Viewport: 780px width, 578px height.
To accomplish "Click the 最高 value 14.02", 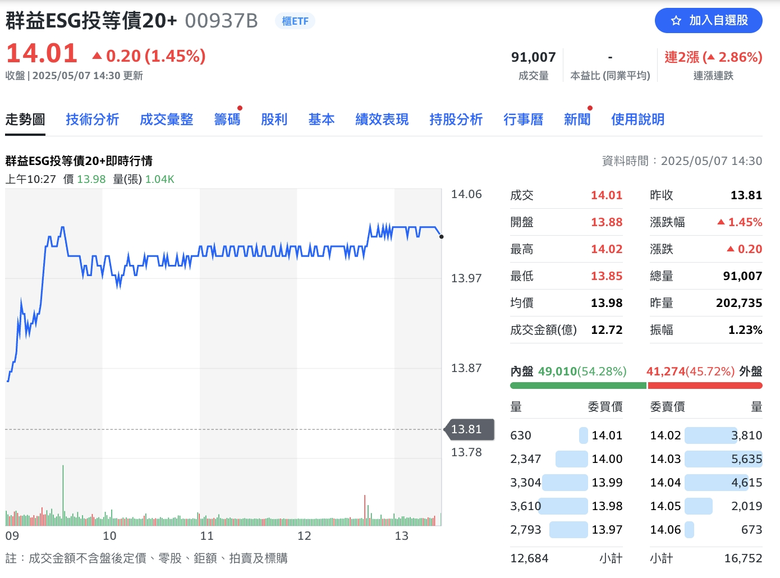I will click(606, 249).
